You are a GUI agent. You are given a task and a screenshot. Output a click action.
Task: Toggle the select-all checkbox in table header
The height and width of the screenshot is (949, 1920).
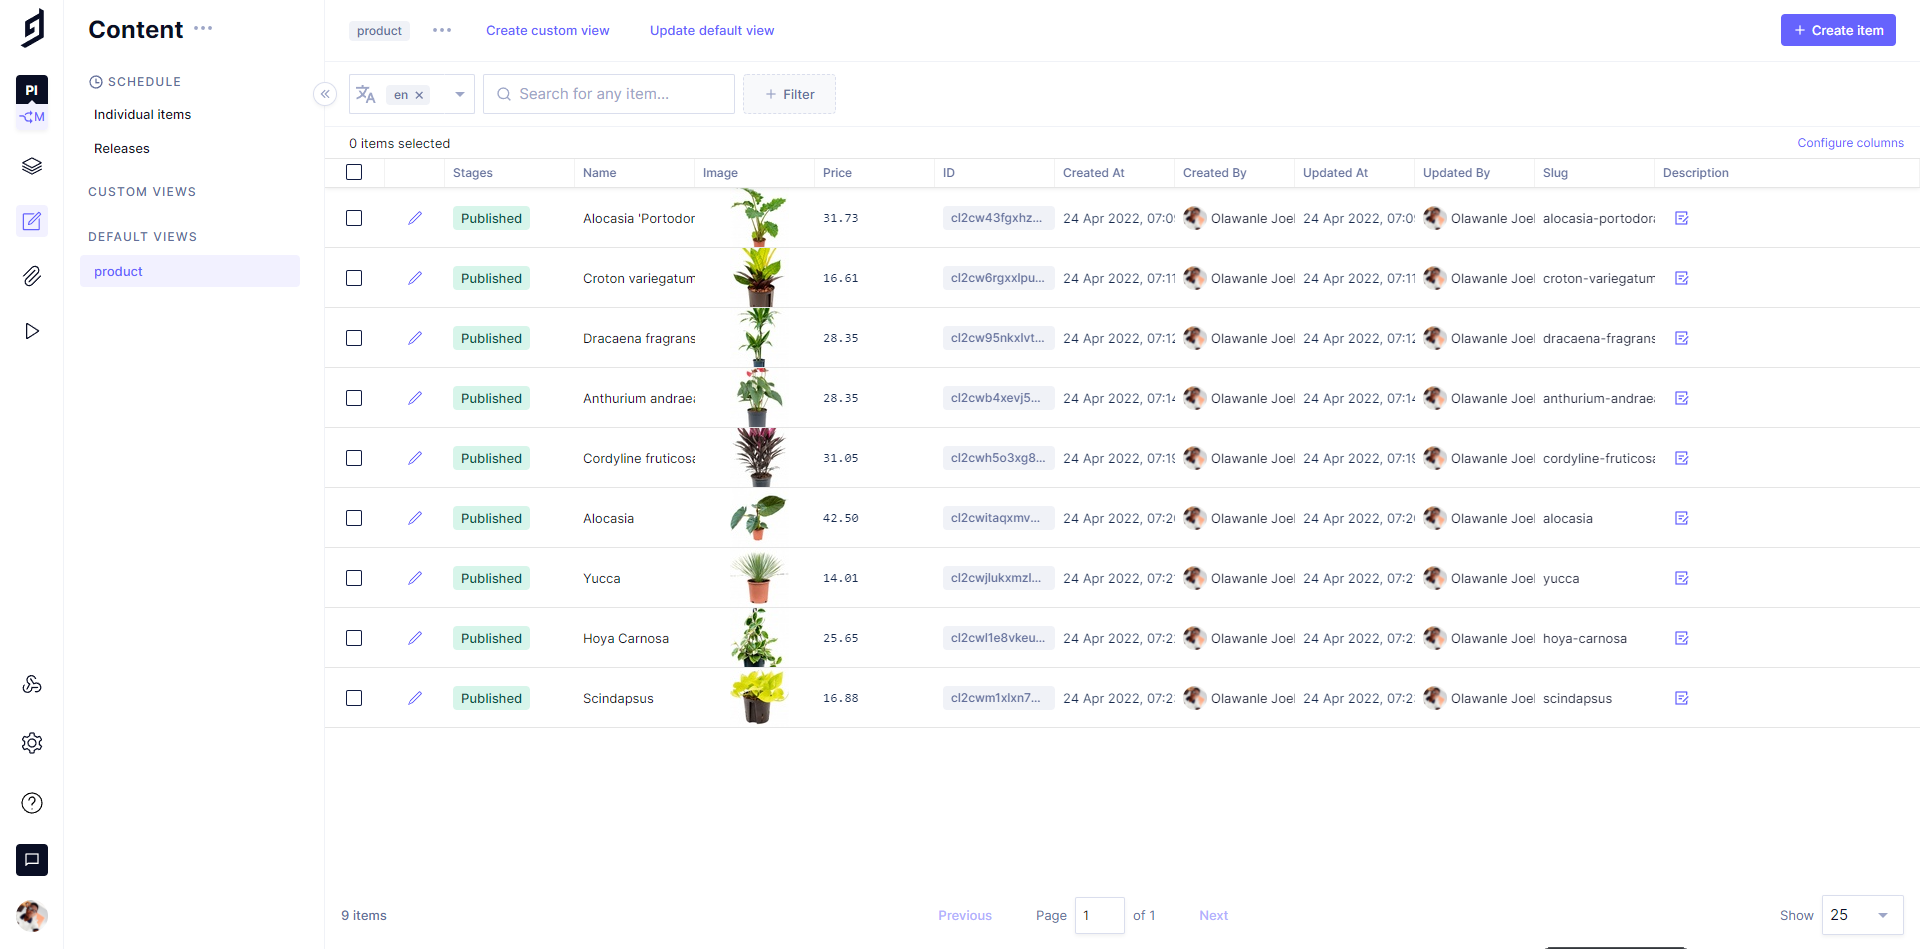[353, 172]
